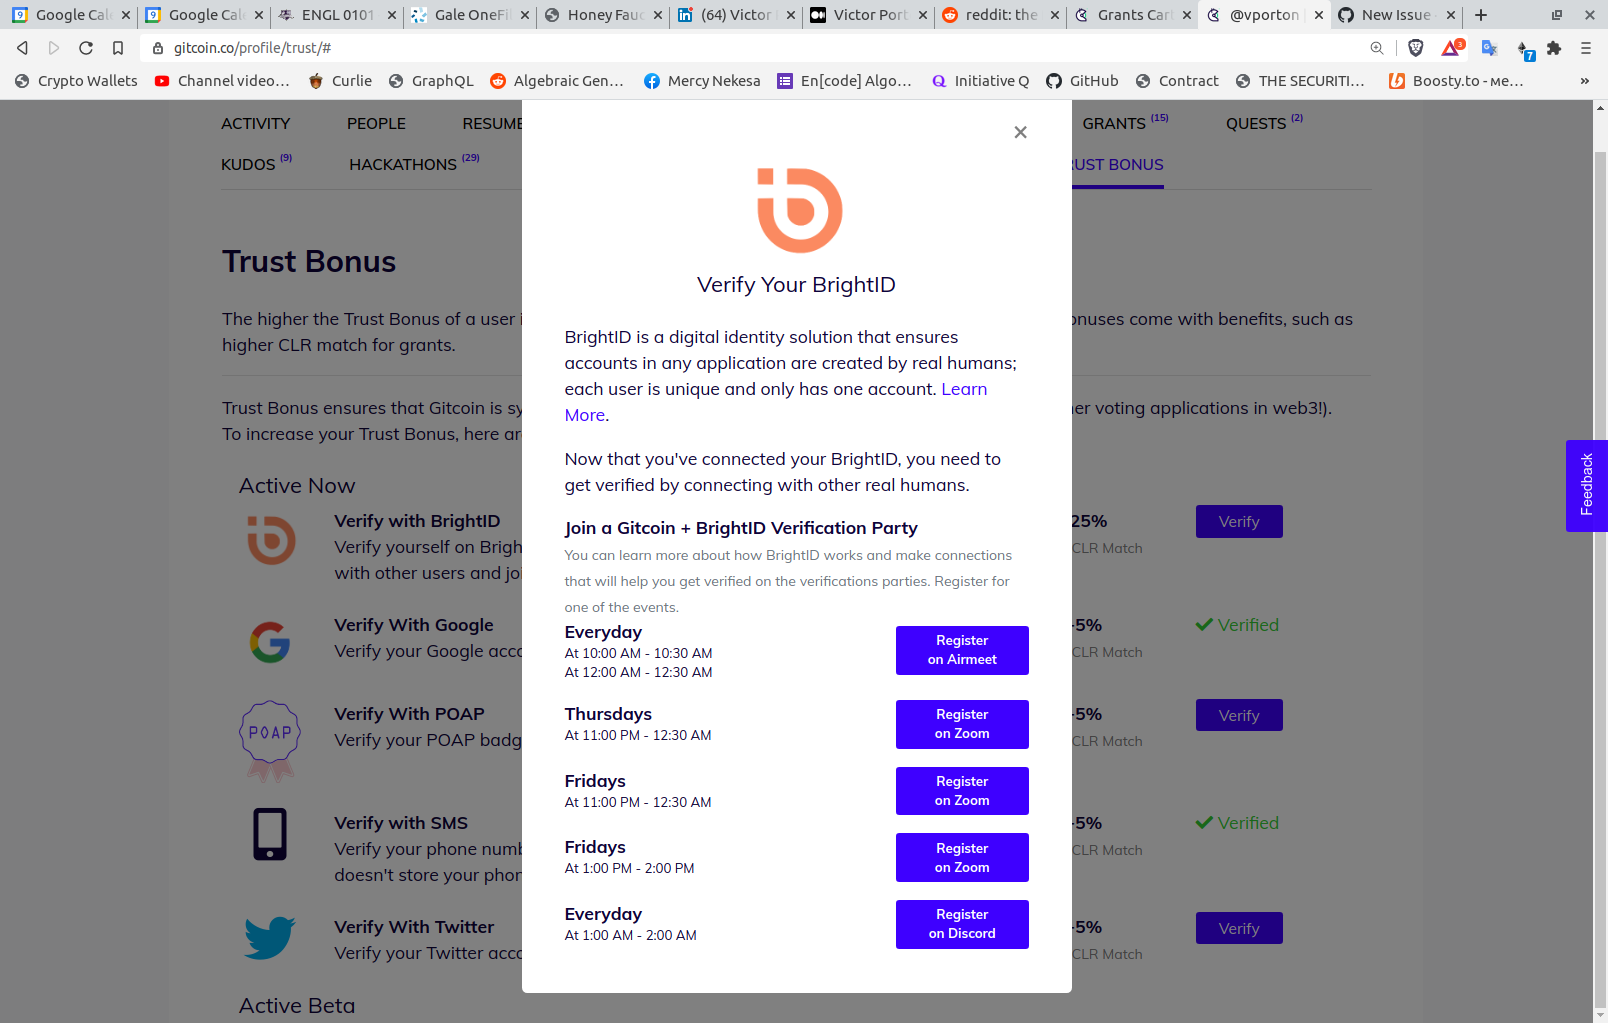Switch to the reddit browser tab
Image resolution: width=1608 pixels, height=1023 pixels.
(999, 15)
